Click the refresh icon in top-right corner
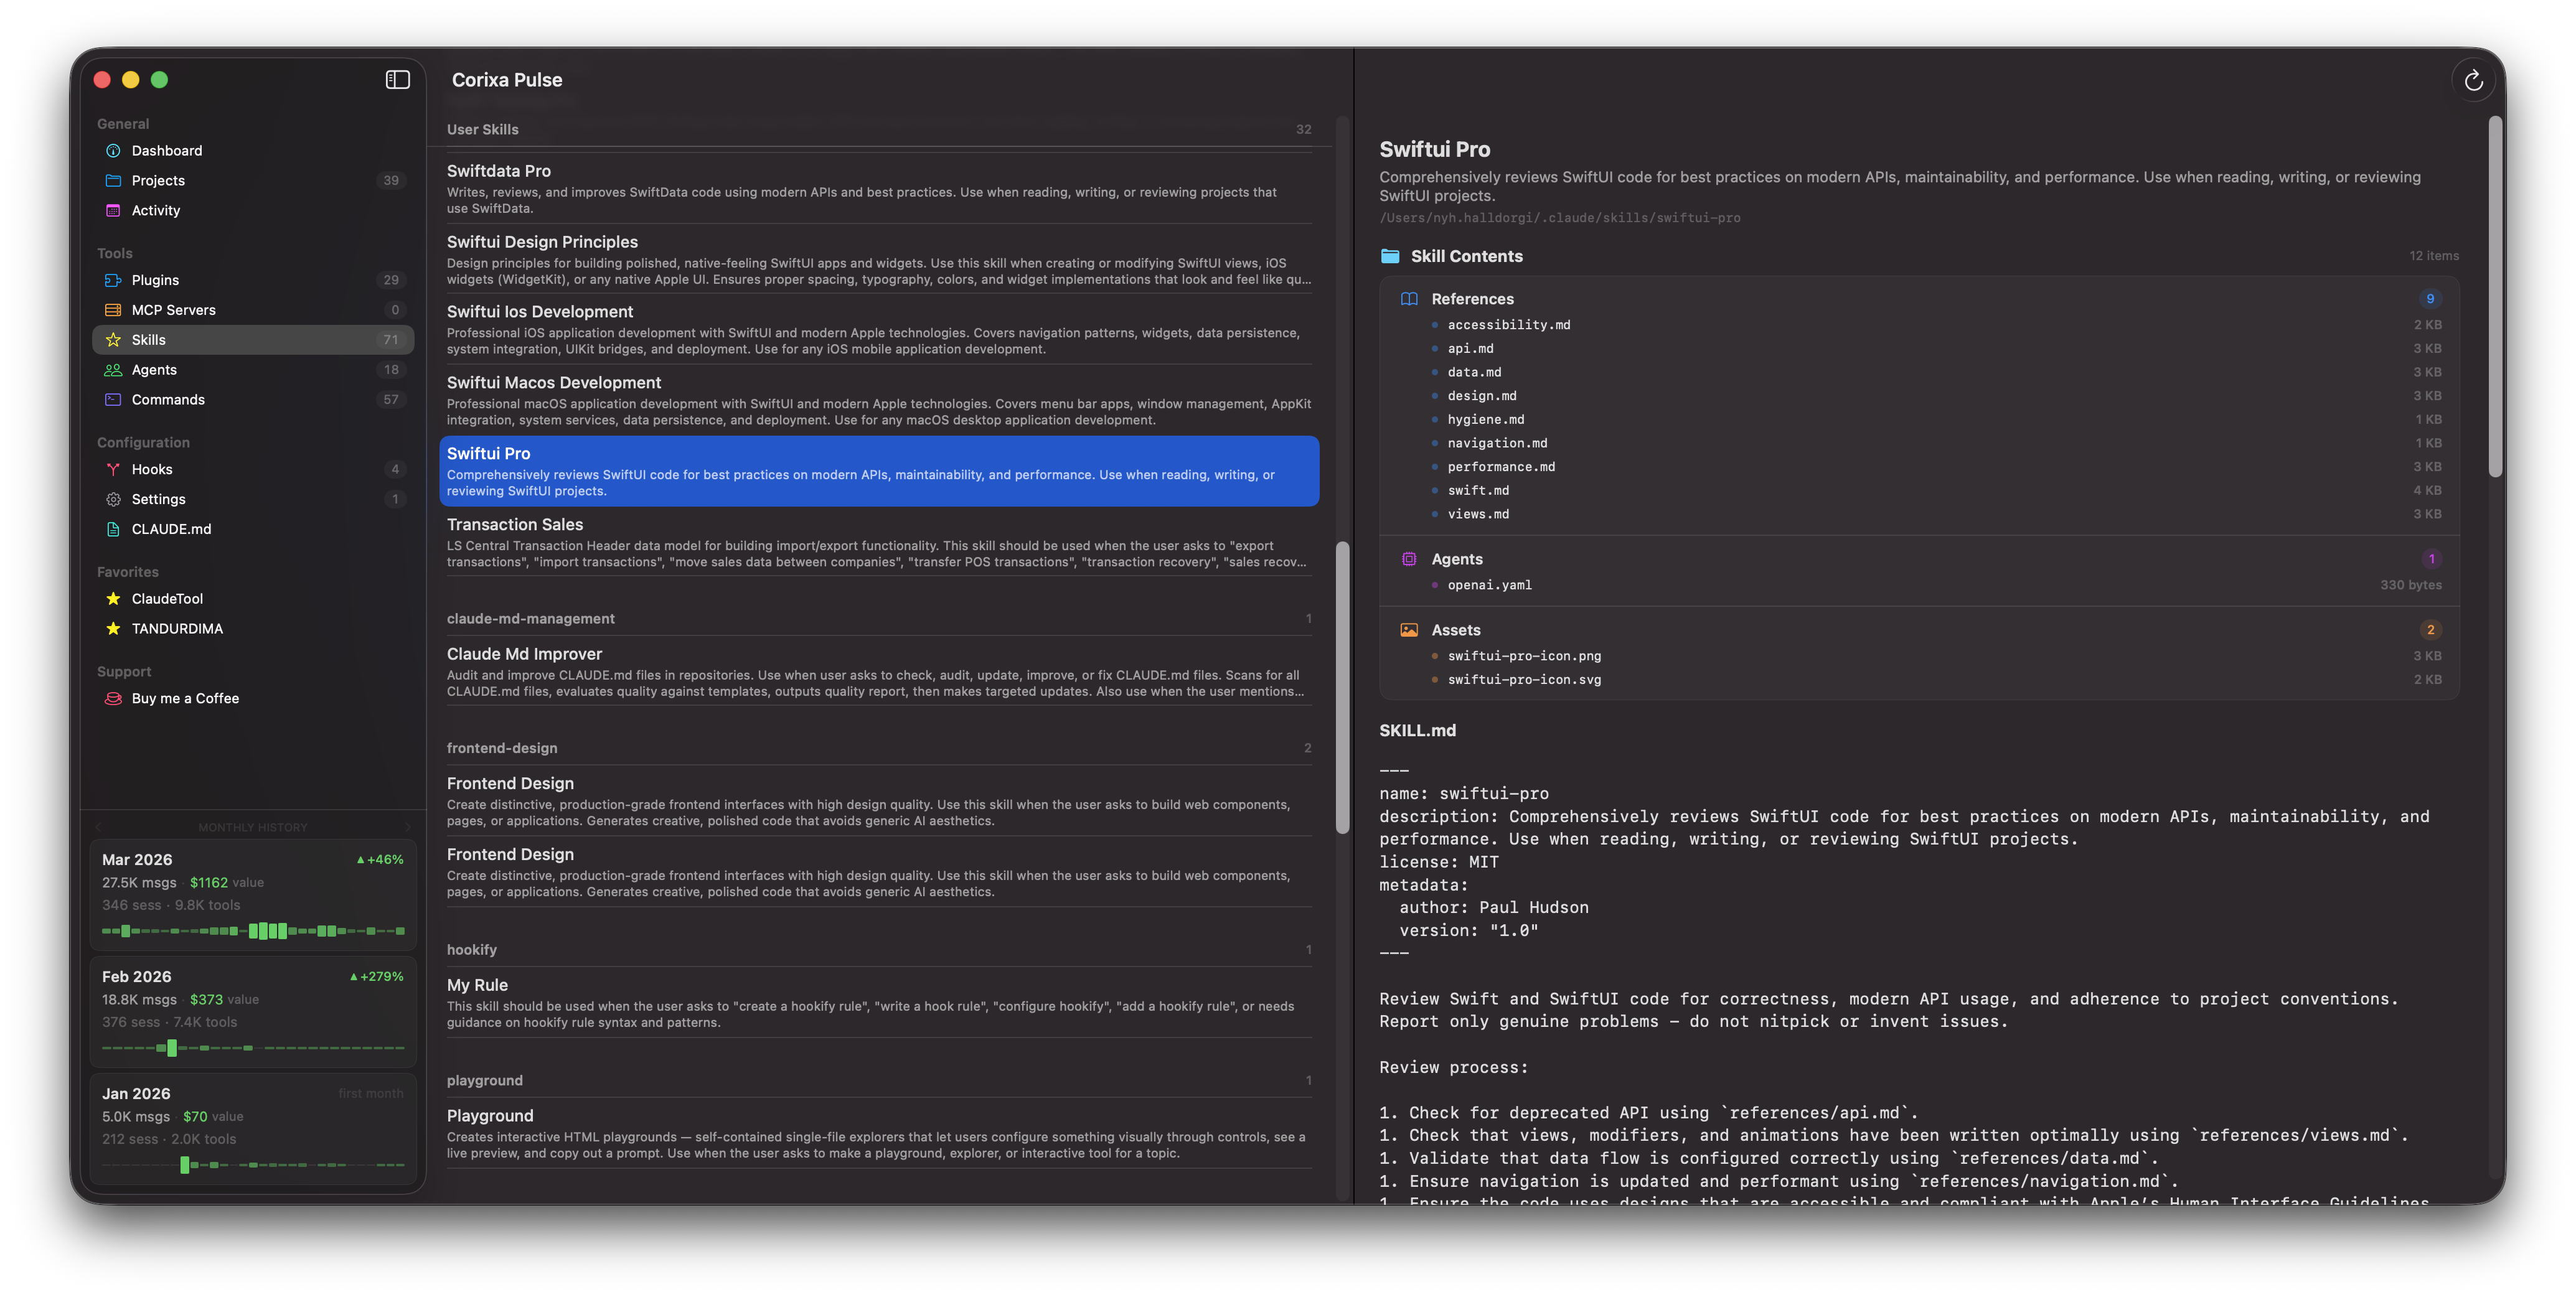This screenshot has width=2576, height=1297. pyautogui.click(x=2473, y=81)
